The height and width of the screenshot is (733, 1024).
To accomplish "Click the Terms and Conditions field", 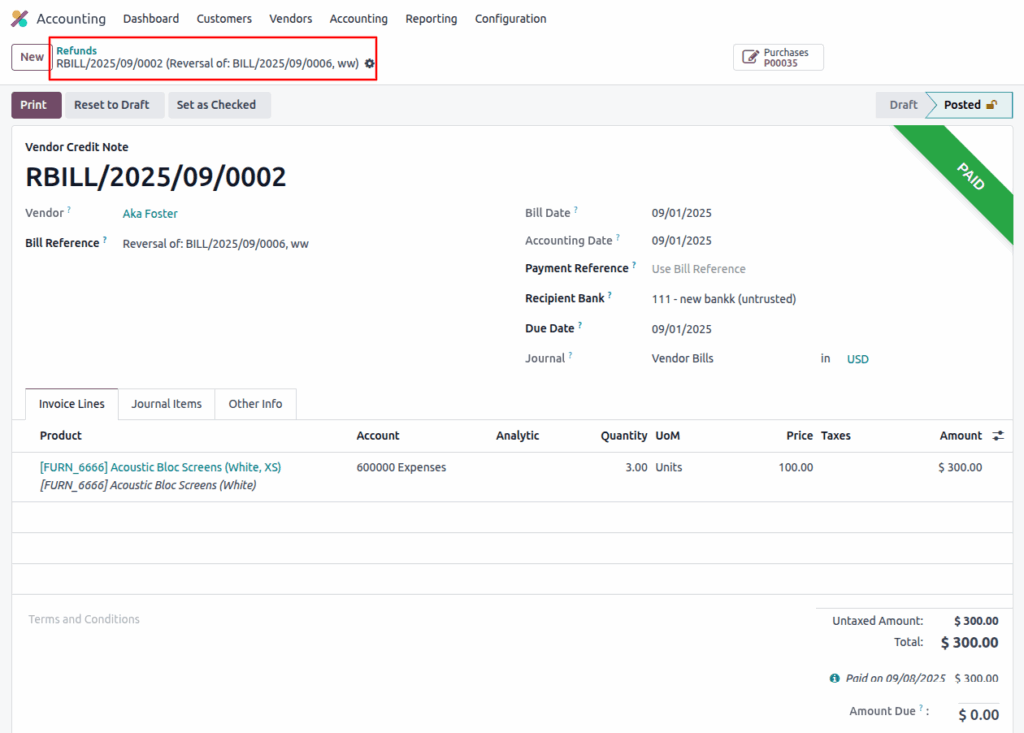I will (84, 619).
